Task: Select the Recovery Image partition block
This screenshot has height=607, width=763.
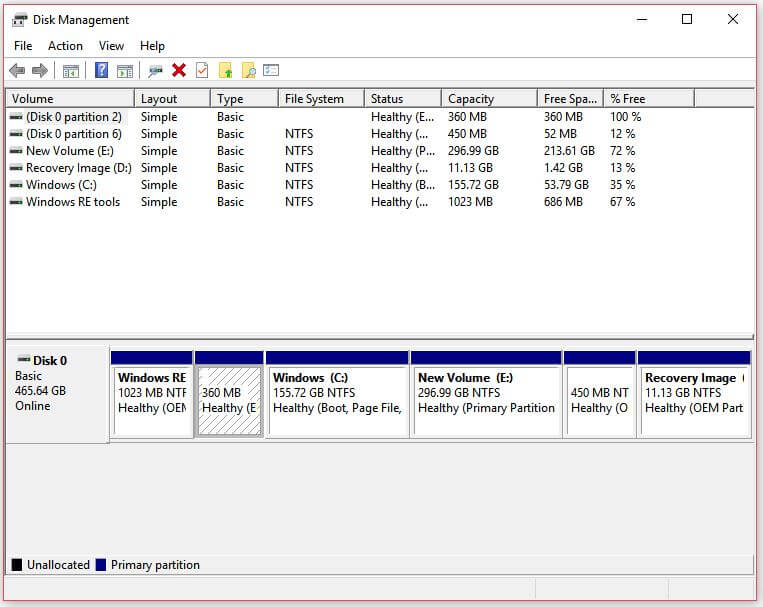Action: coord(694,394)
